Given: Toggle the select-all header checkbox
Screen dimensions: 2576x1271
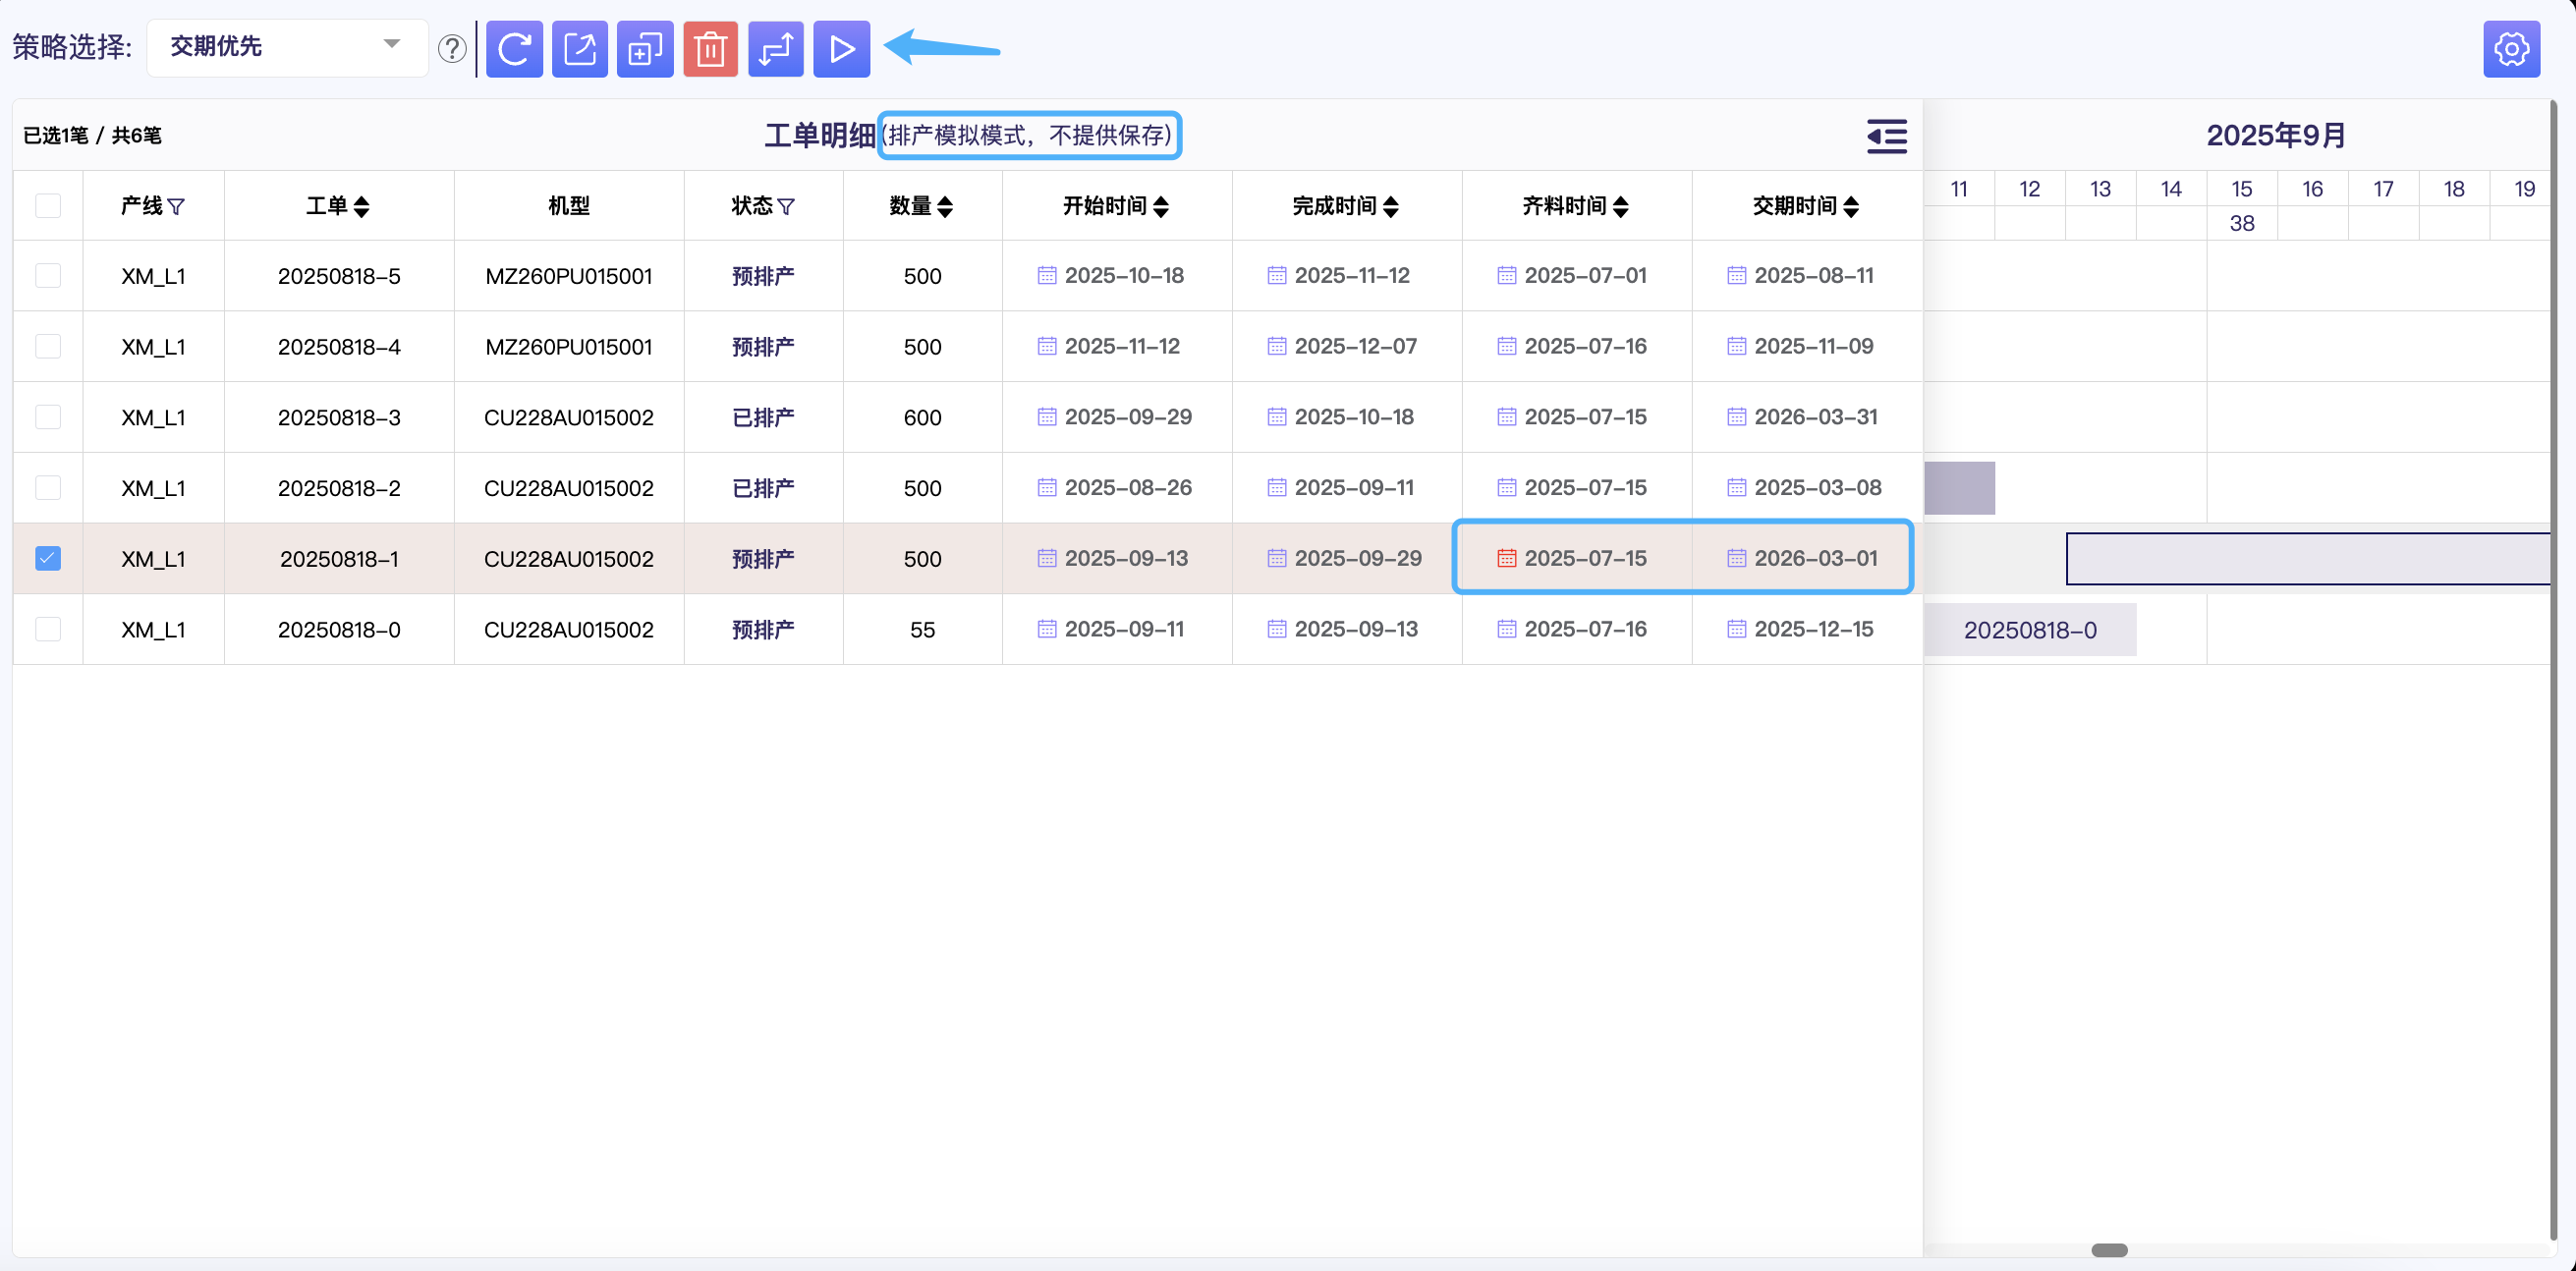Looking at the screenshot, I should point(48,205).
